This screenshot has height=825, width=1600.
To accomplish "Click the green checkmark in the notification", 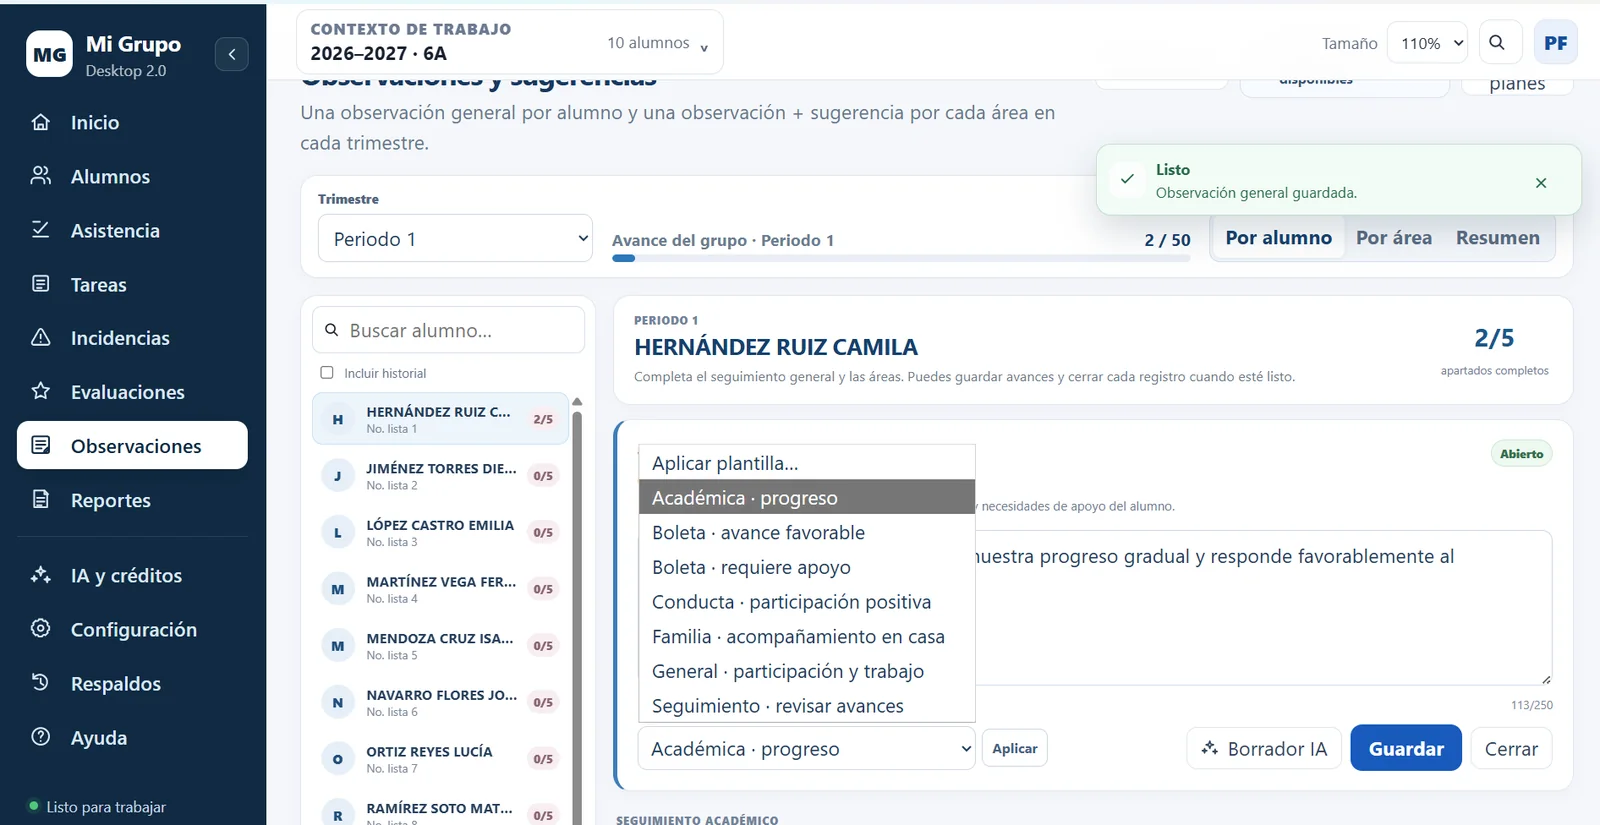I will [1127, 179].
